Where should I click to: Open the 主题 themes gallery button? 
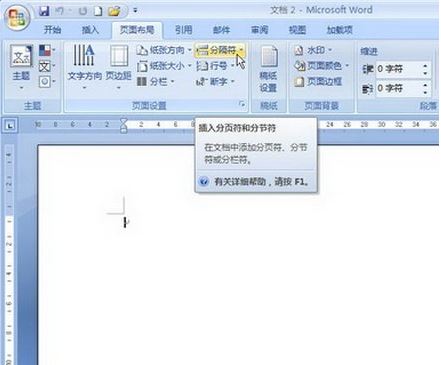21,68
